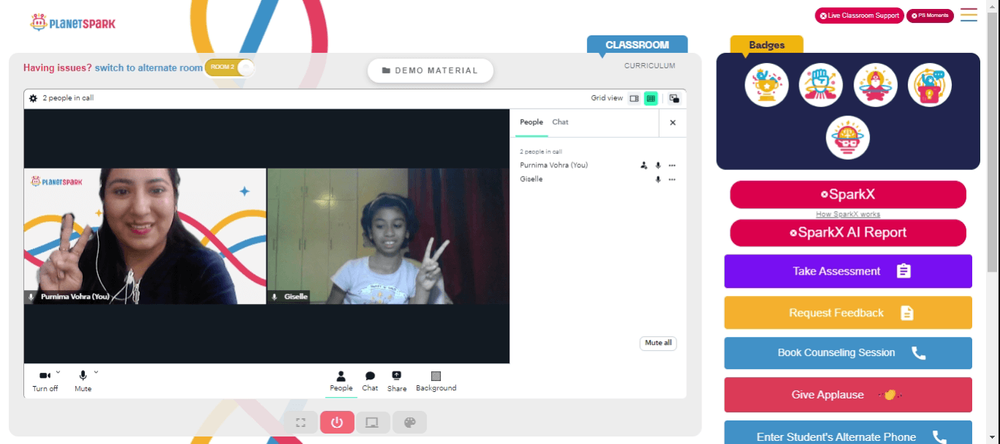Open PS Moments
Image resolution: width=1000 pixels, height=444 pixels.
coord(930,16)
